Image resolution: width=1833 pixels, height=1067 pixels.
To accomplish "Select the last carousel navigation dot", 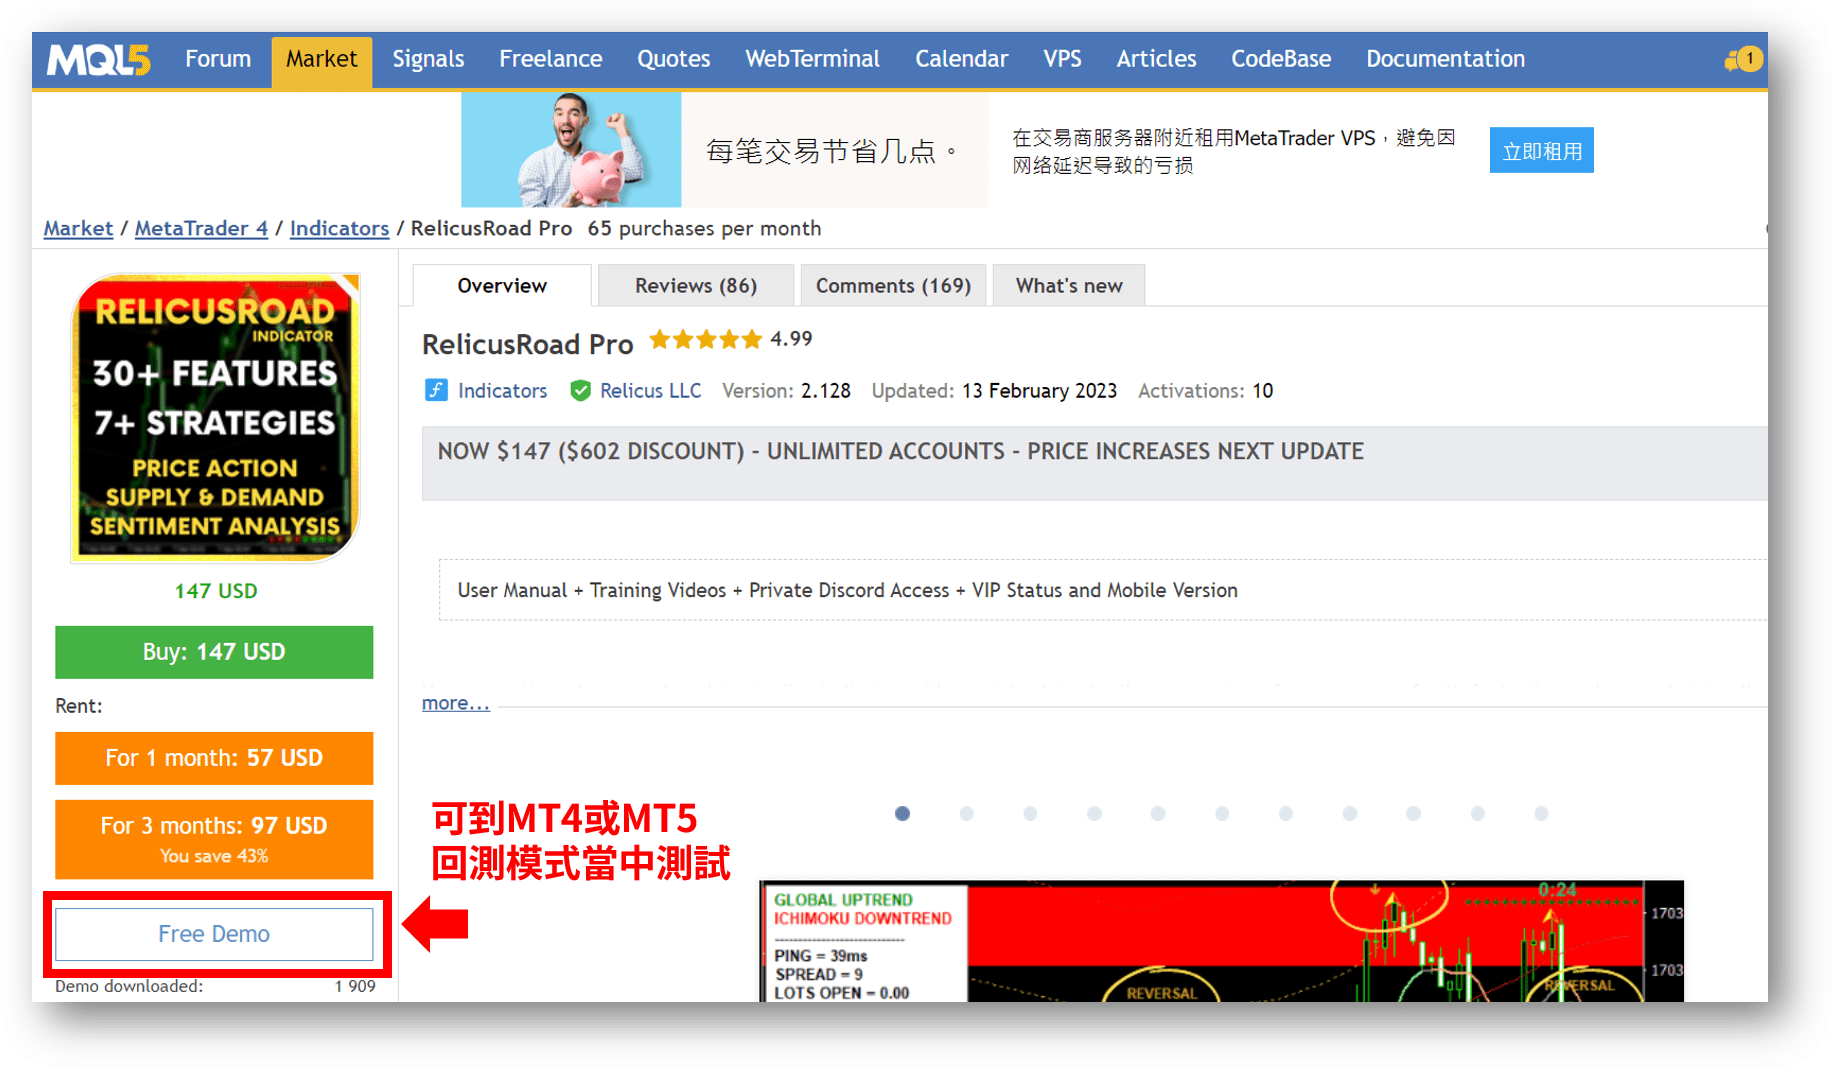I will click(x=1540, y=813).
